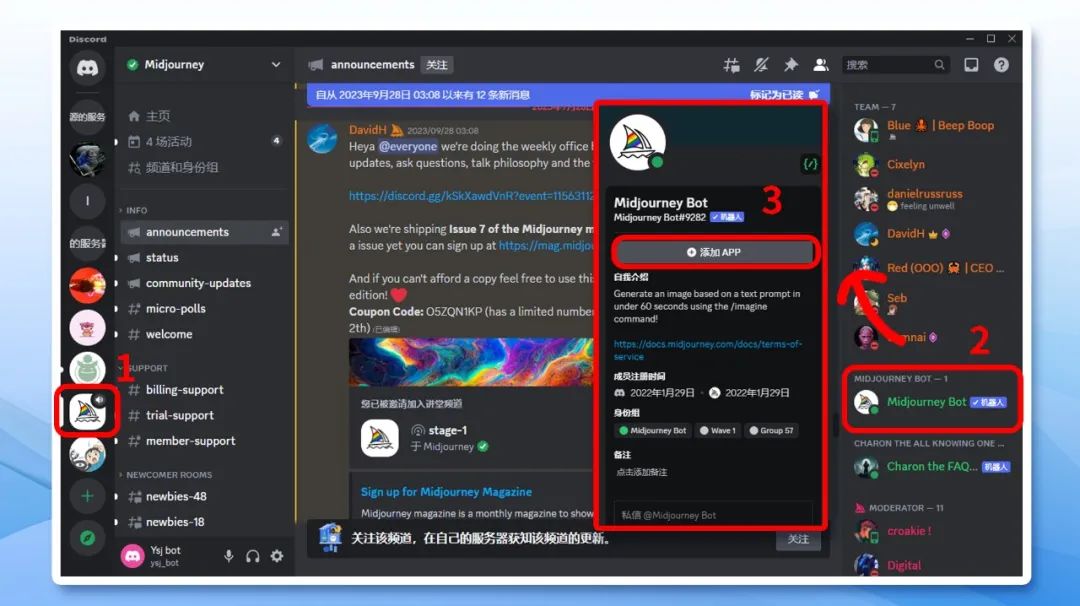Deafen with the headphones icon
Screen dimensions: 1080x606
coord(253,556)
